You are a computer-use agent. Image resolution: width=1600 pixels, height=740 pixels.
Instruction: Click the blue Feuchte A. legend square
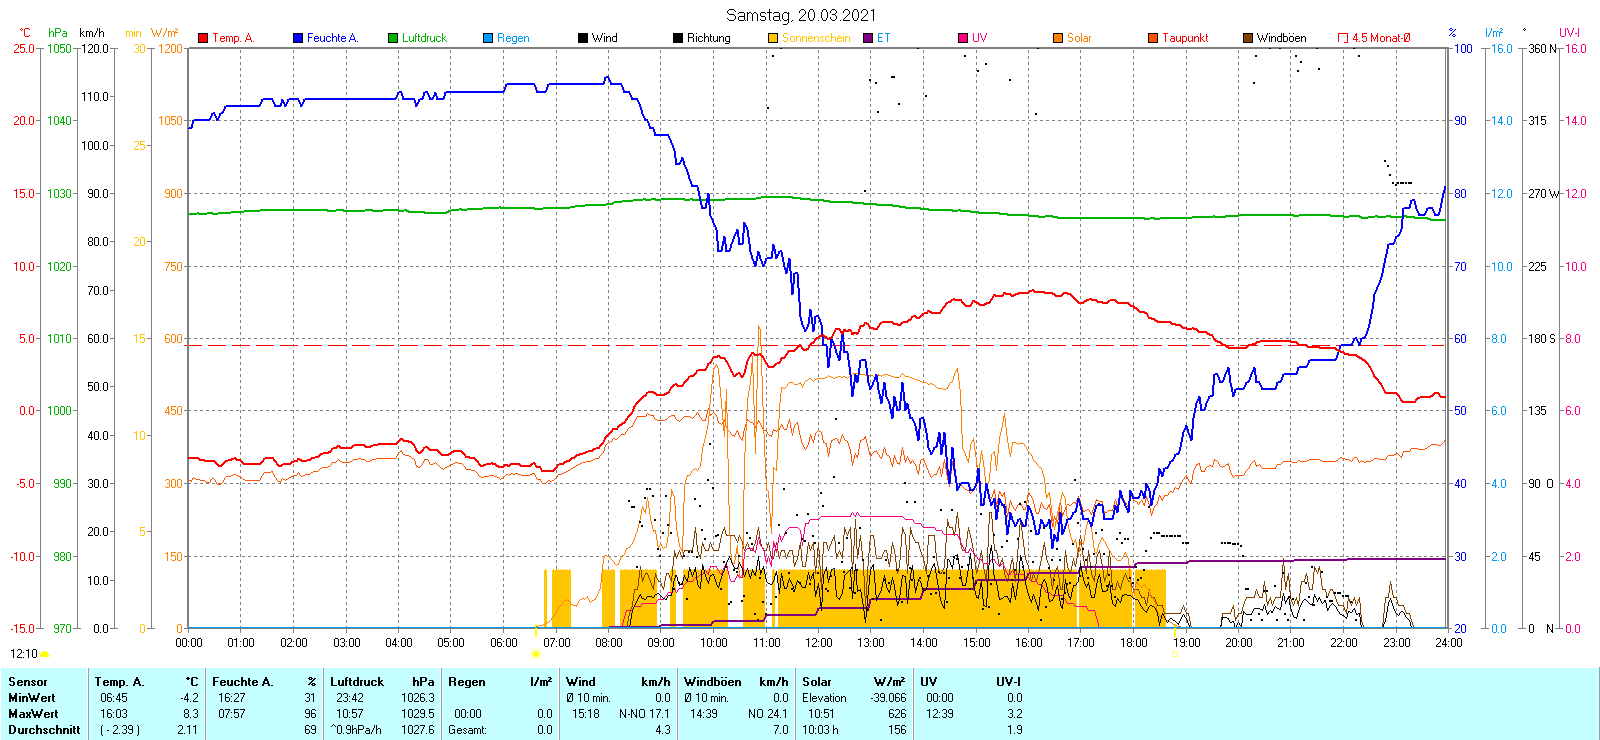click(x=298, y=38)
